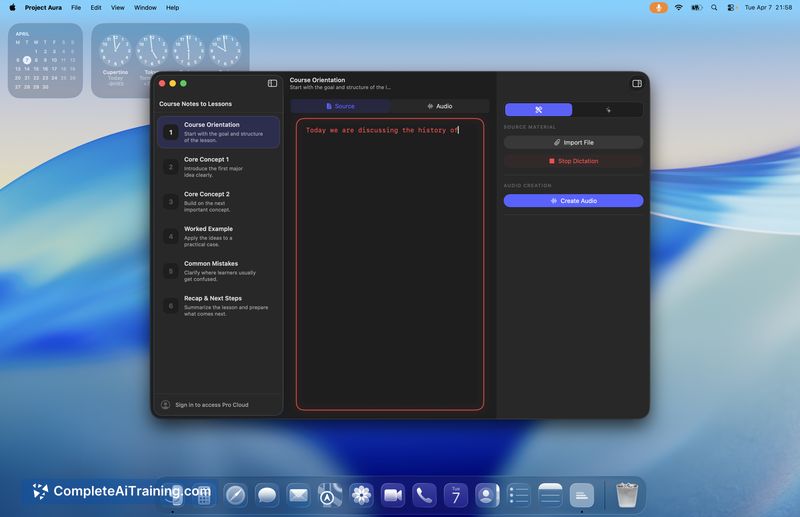Stop Dictation recording
800x517 pixels.
pyautogui.click(x=573, y=161)
